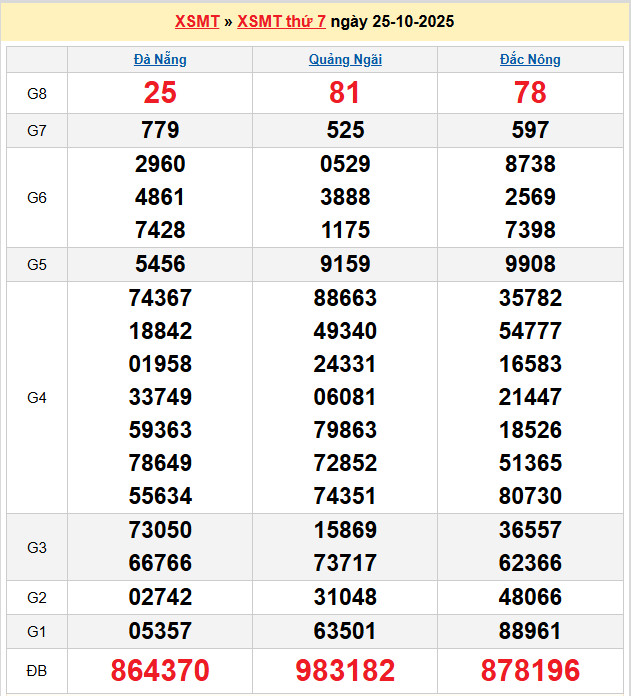Click the Đà Nẵng column header link
Screen dimensions: 631x696
click(160, 59)
